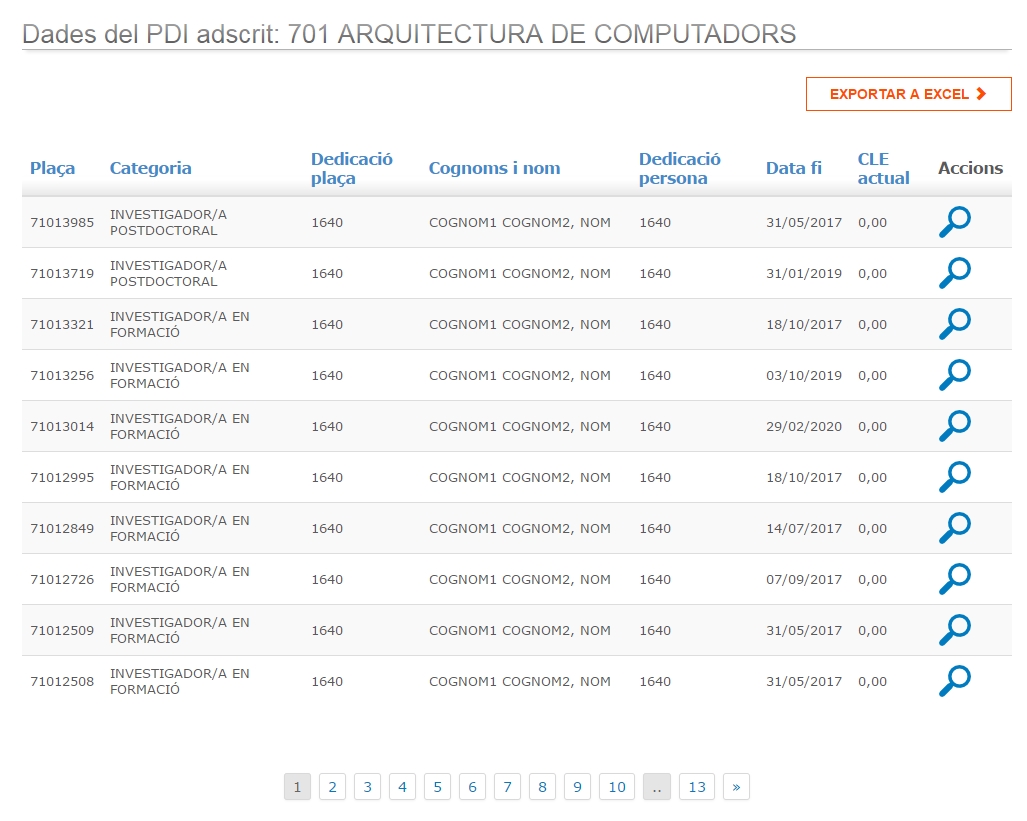Sort by CLE actual column header
The height and width of the screenshot is (821, 1027).
click(x=883, y=169)
